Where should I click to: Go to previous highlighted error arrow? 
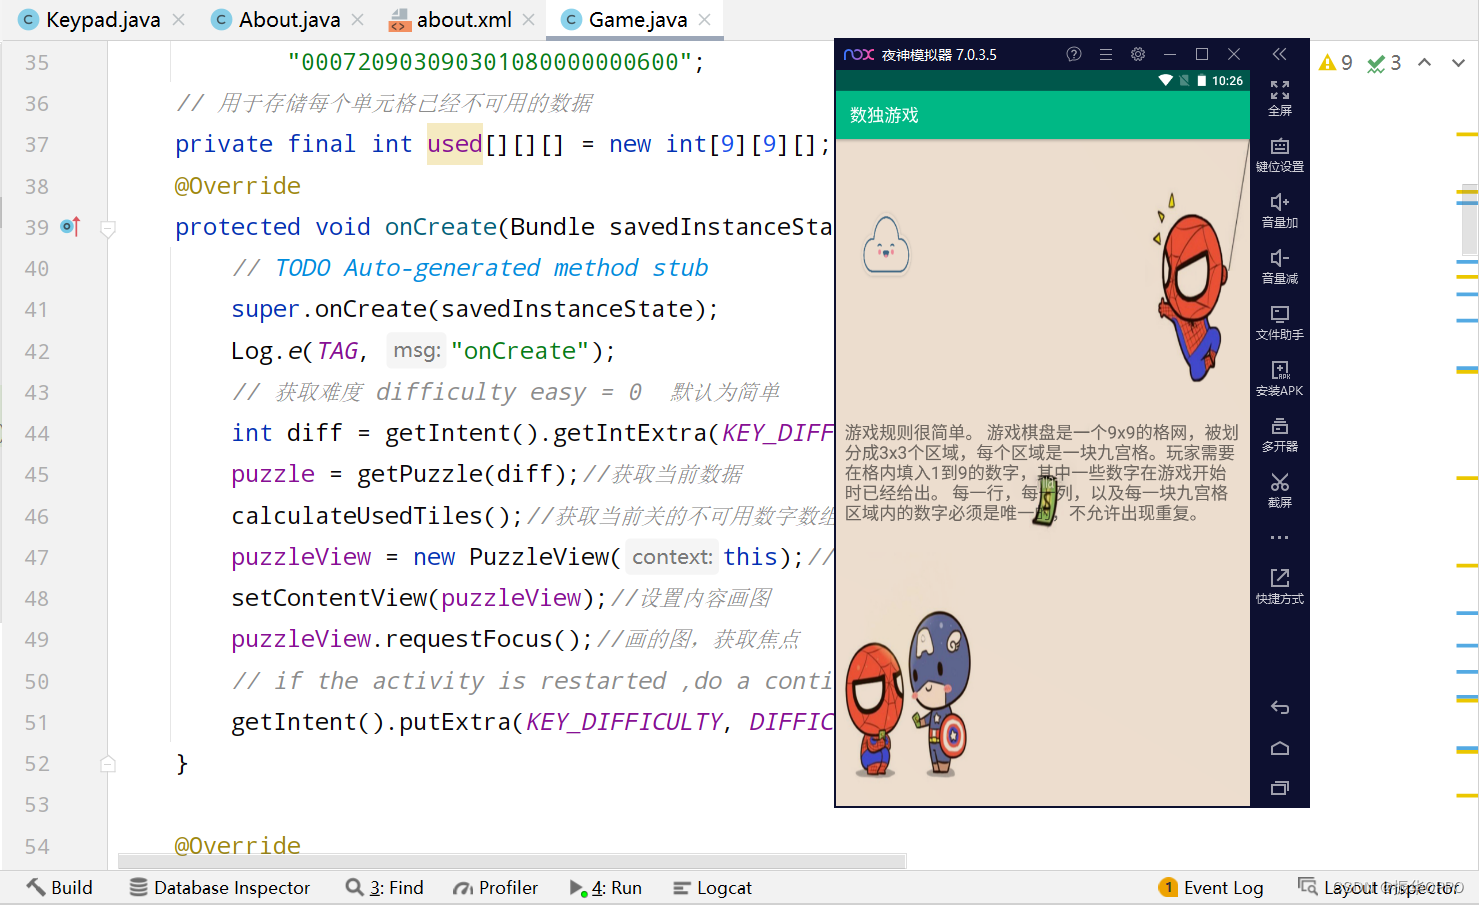pos(1425,63)
